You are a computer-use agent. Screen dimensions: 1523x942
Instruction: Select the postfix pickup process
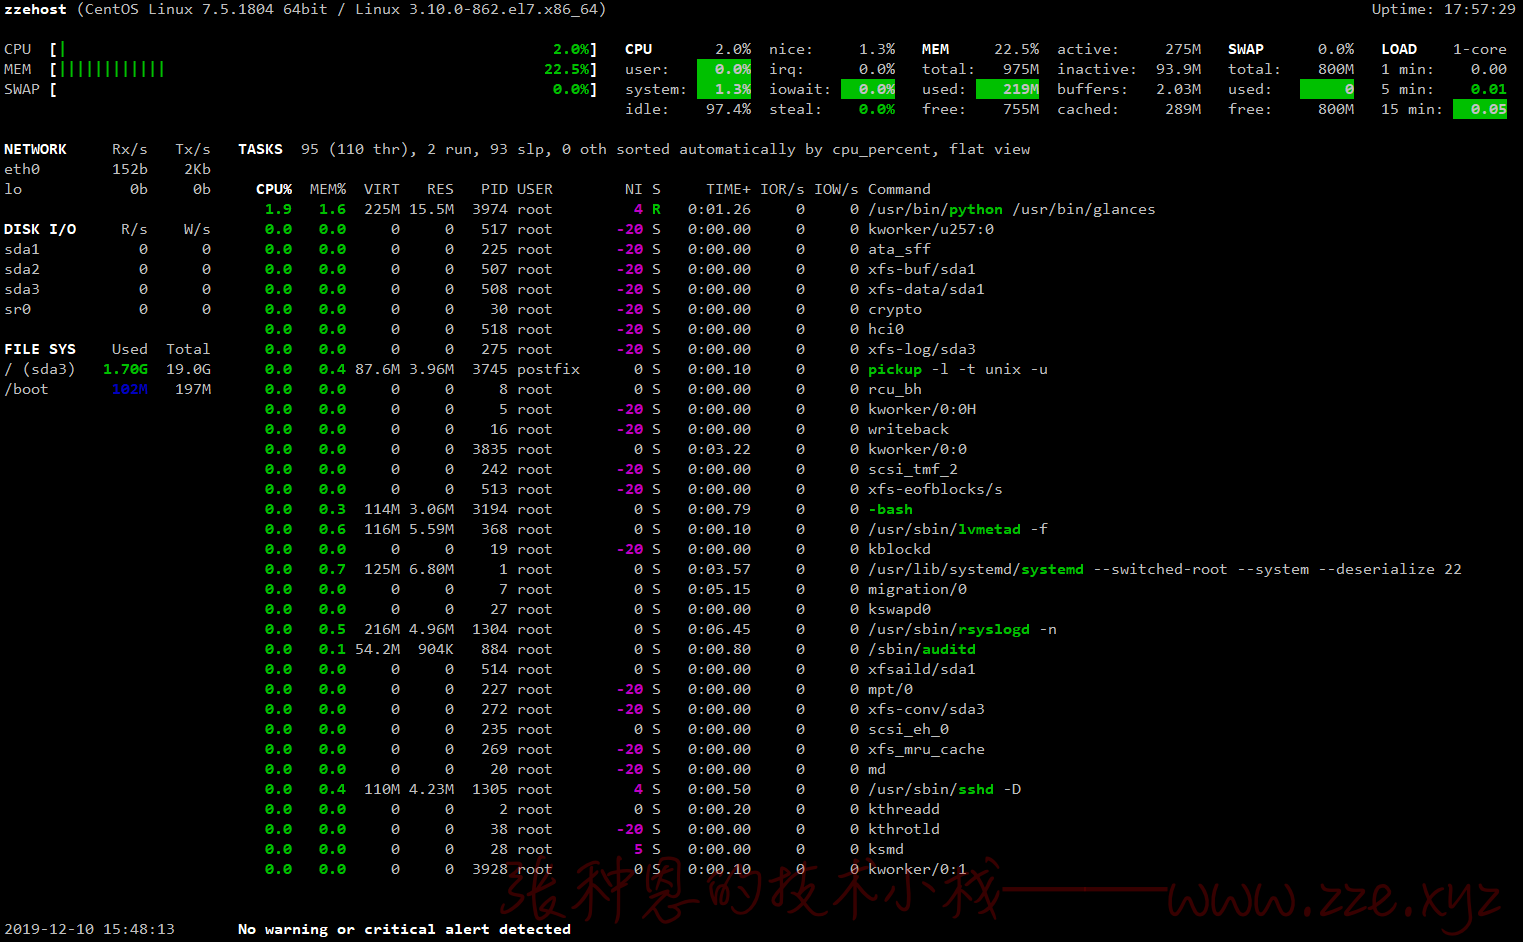click(656, 369)
